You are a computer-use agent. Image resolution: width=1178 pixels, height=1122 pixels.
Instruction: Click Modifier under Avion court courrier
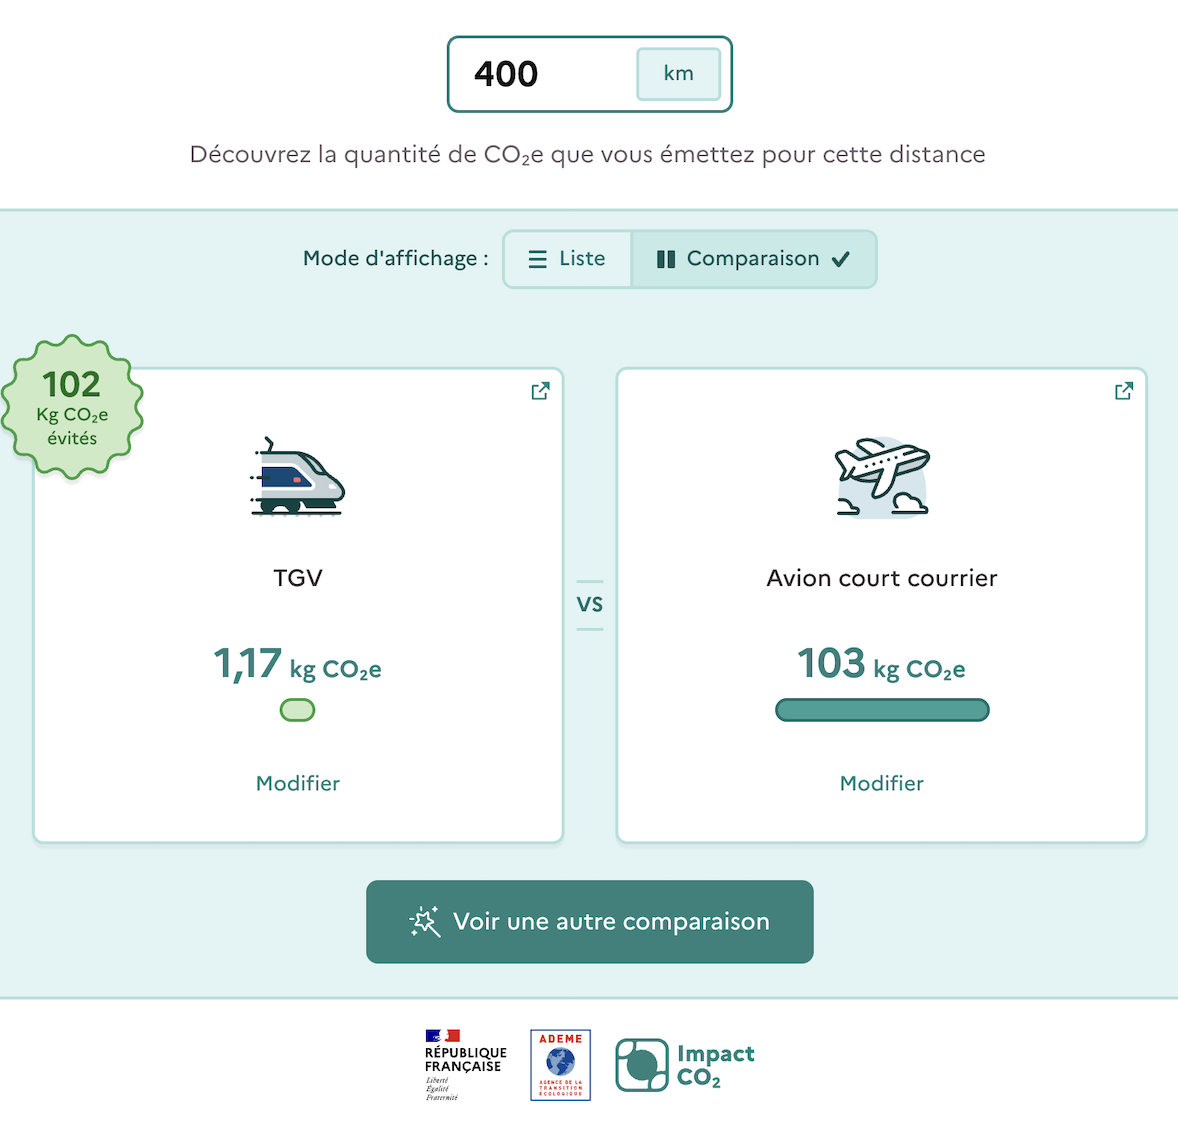tap(881, 783)
